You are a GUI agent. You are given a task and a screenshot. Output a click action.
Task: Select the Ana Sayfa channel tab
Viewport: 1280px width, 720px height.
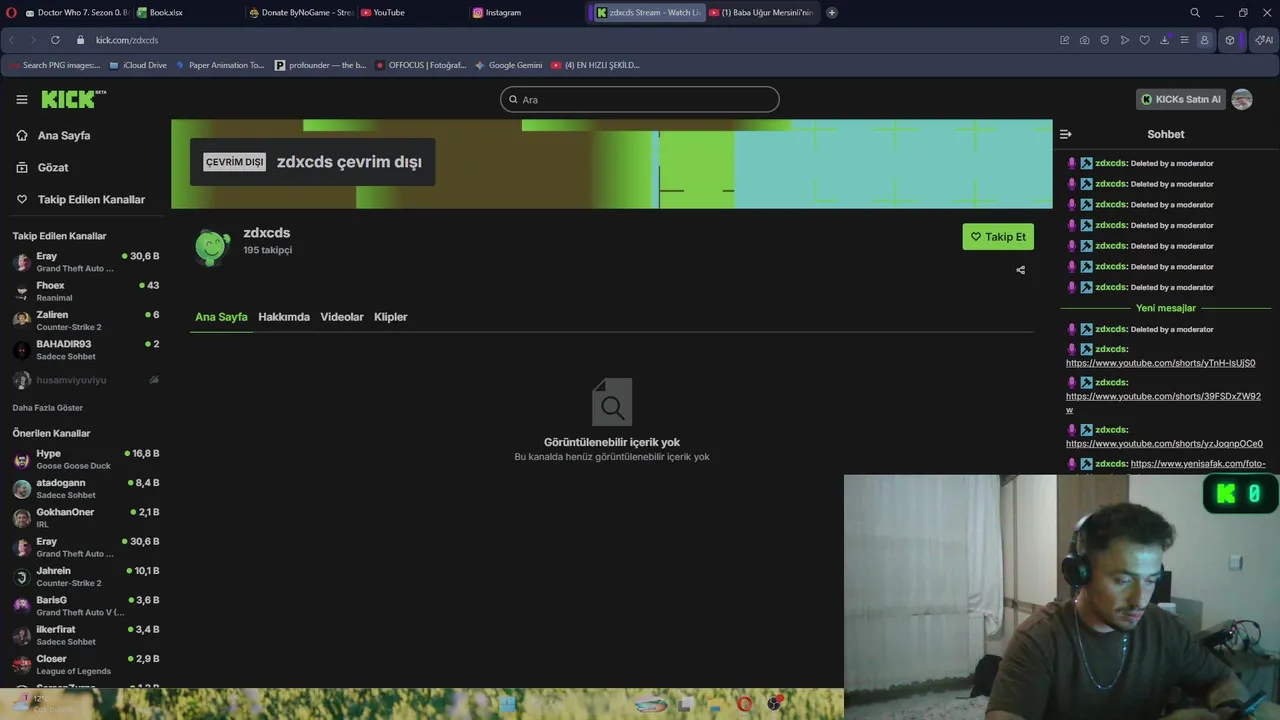tap(221, 317)
